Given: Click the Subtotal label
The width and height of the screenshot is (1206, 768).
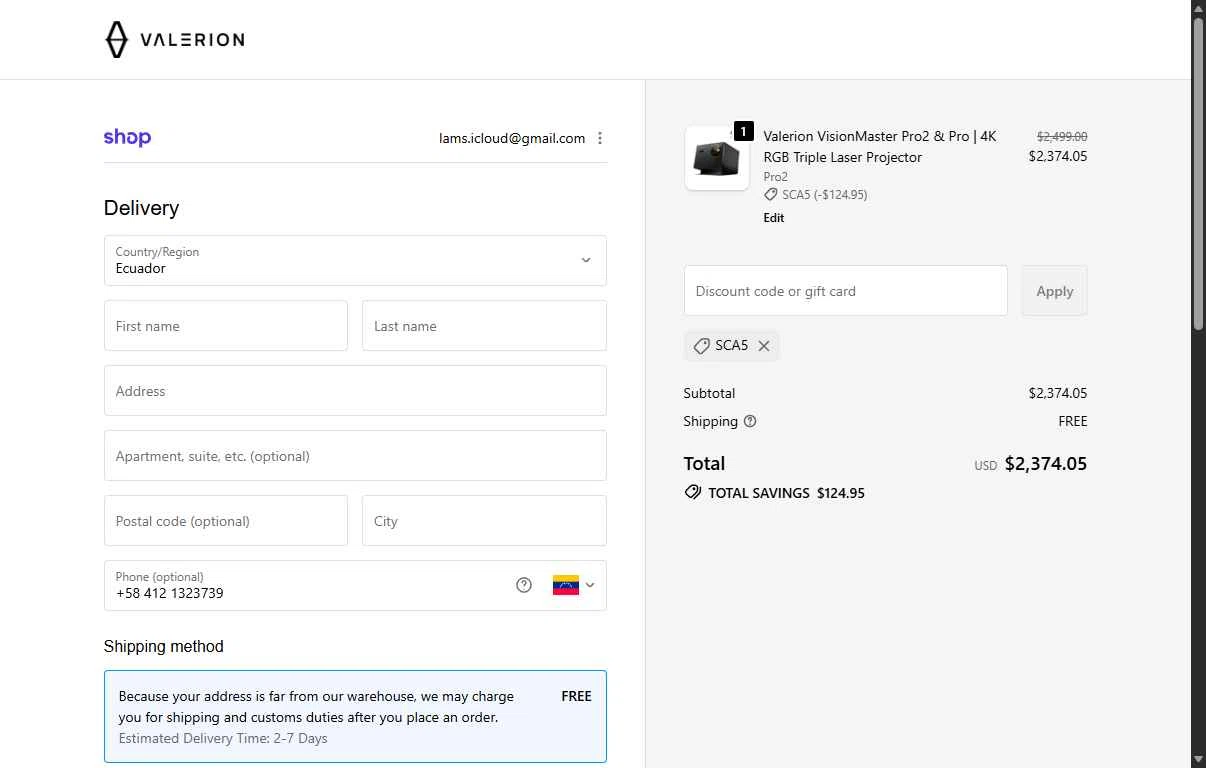Looking at the screenshot, I should (709, 393).
